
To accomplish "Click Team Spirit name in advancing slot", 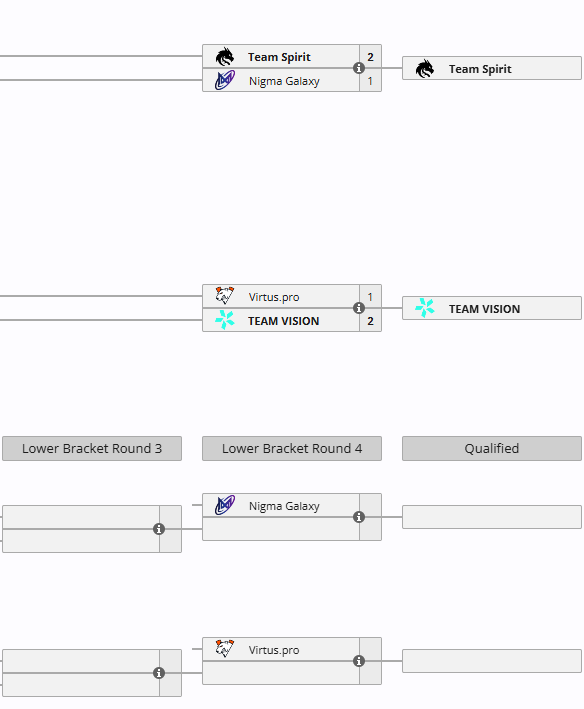I will (x=480, y=69).
